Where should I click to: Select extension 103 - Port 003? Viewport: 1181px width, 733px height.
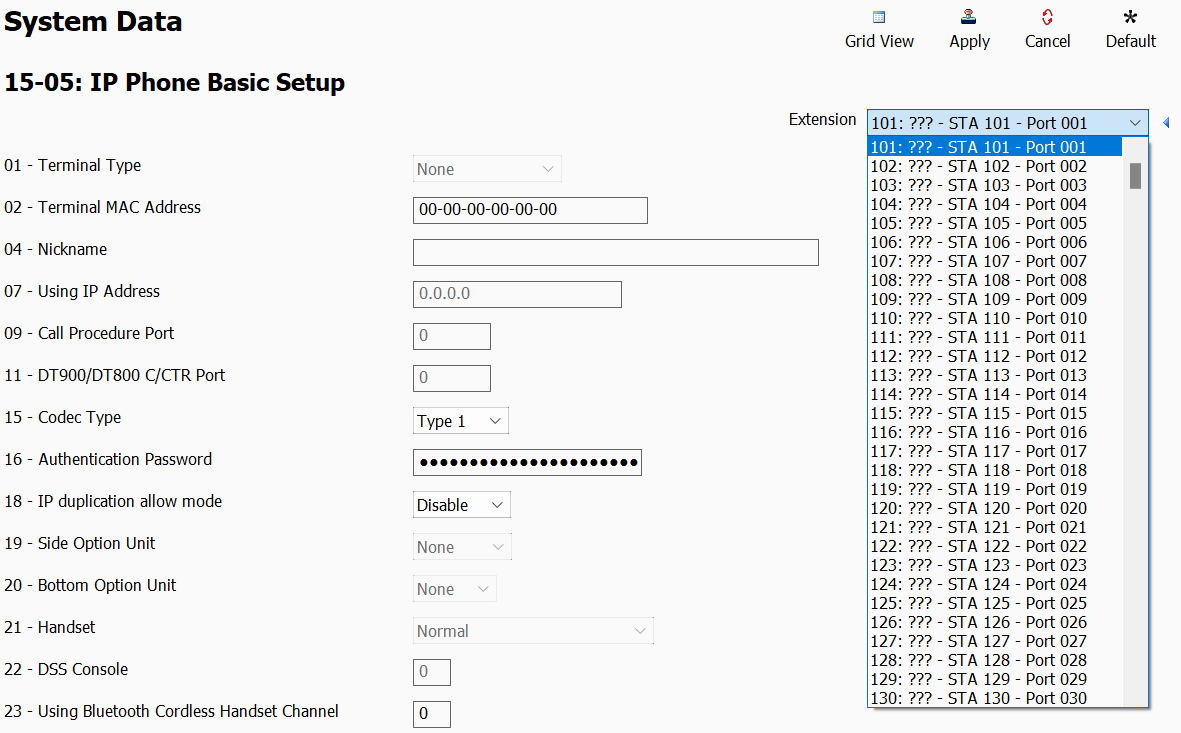tap(995, 185)
